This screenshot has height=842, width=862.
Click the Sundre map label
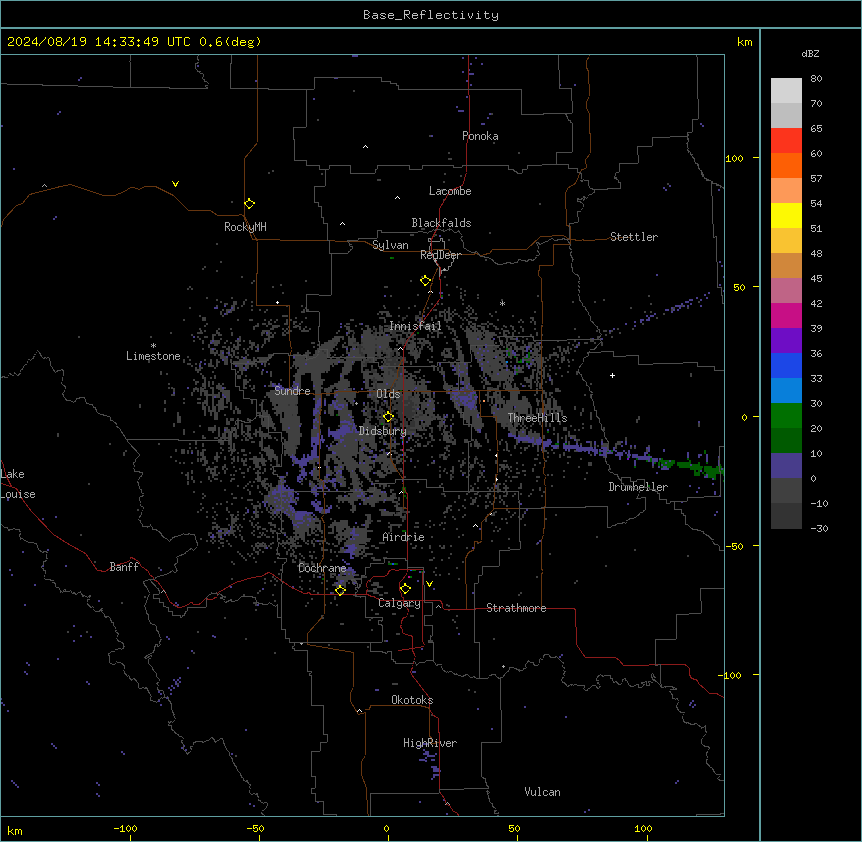[292, 391]
